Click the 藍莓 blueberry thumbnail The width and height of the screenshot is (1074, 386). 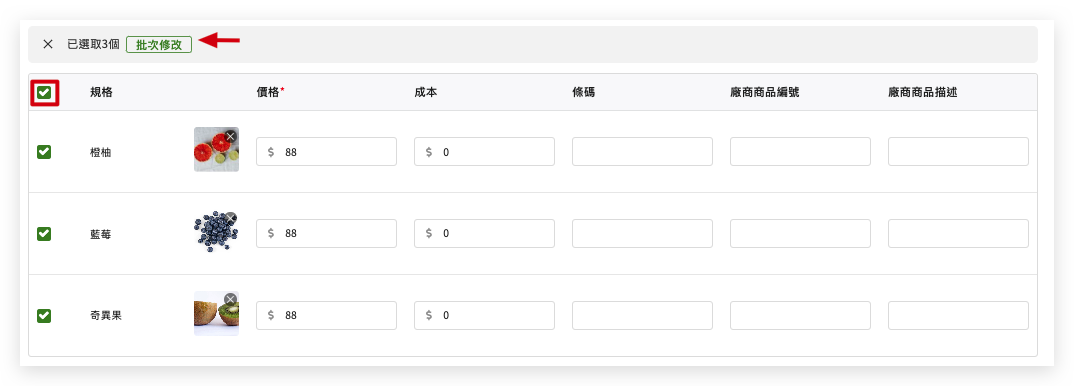216,233
